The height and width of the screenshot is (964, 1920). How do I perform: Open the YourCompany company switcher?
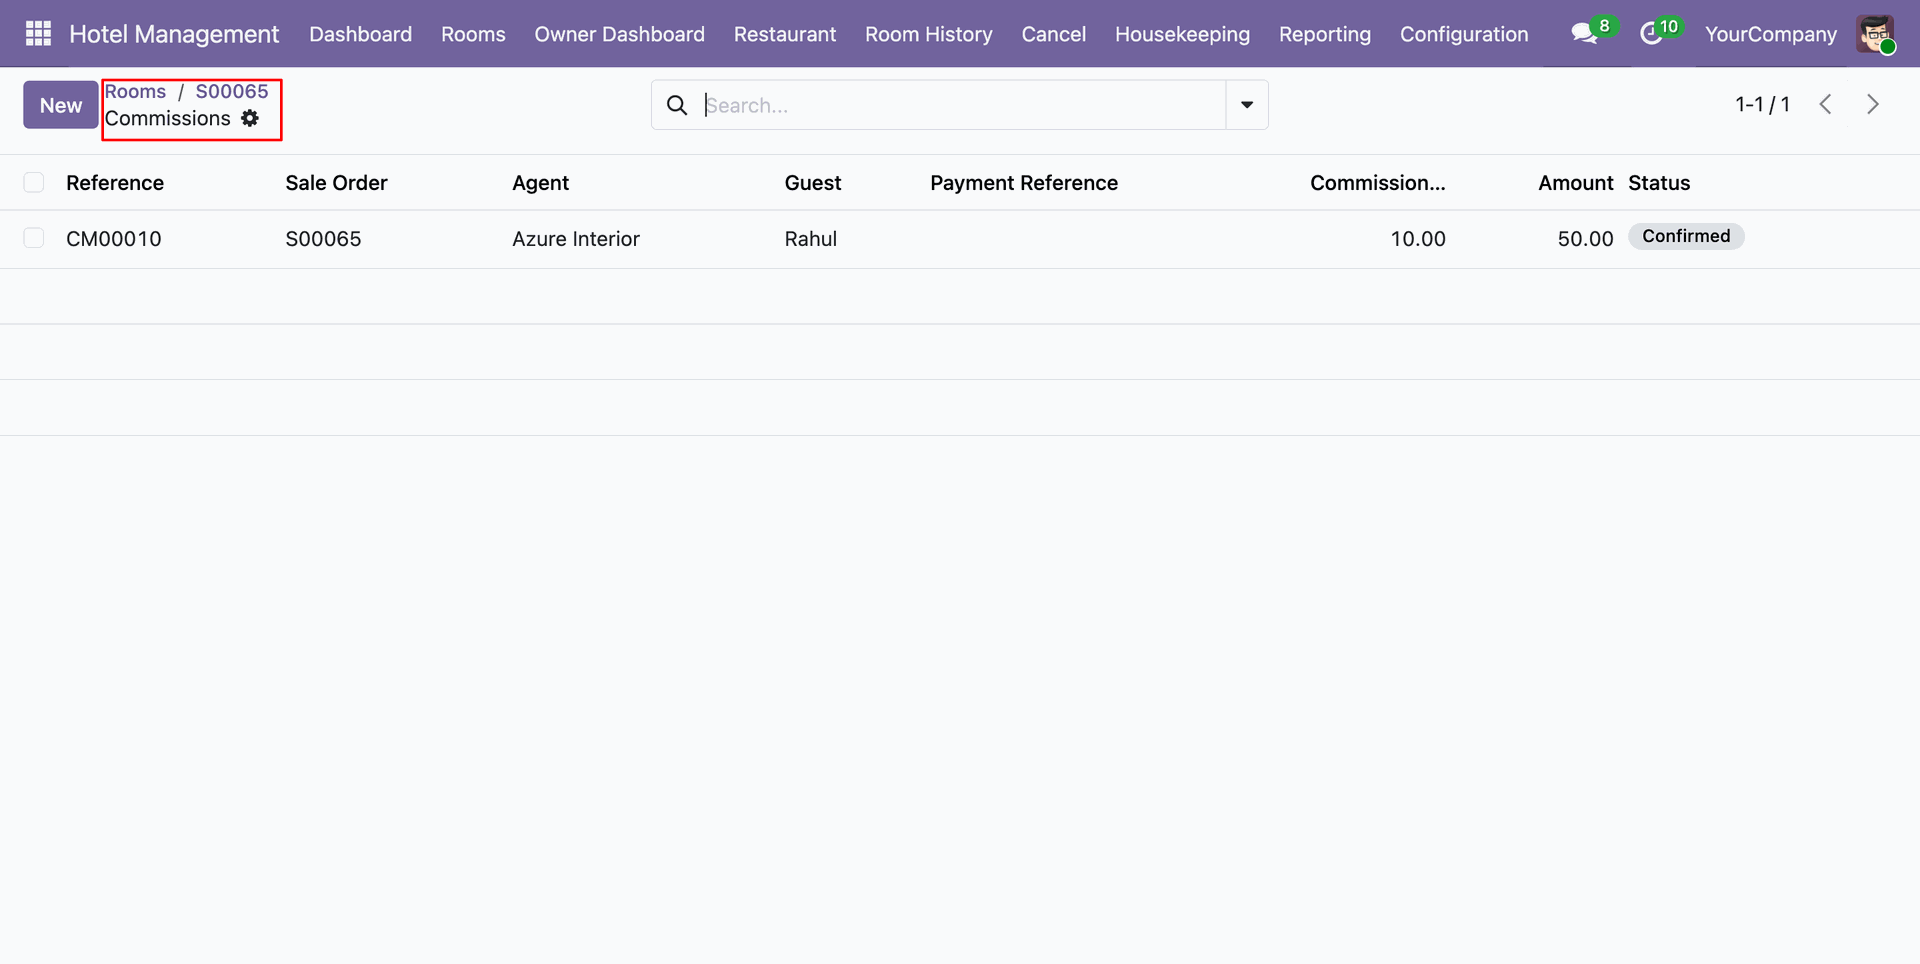pyautogui.click(x=1770, y=34)
